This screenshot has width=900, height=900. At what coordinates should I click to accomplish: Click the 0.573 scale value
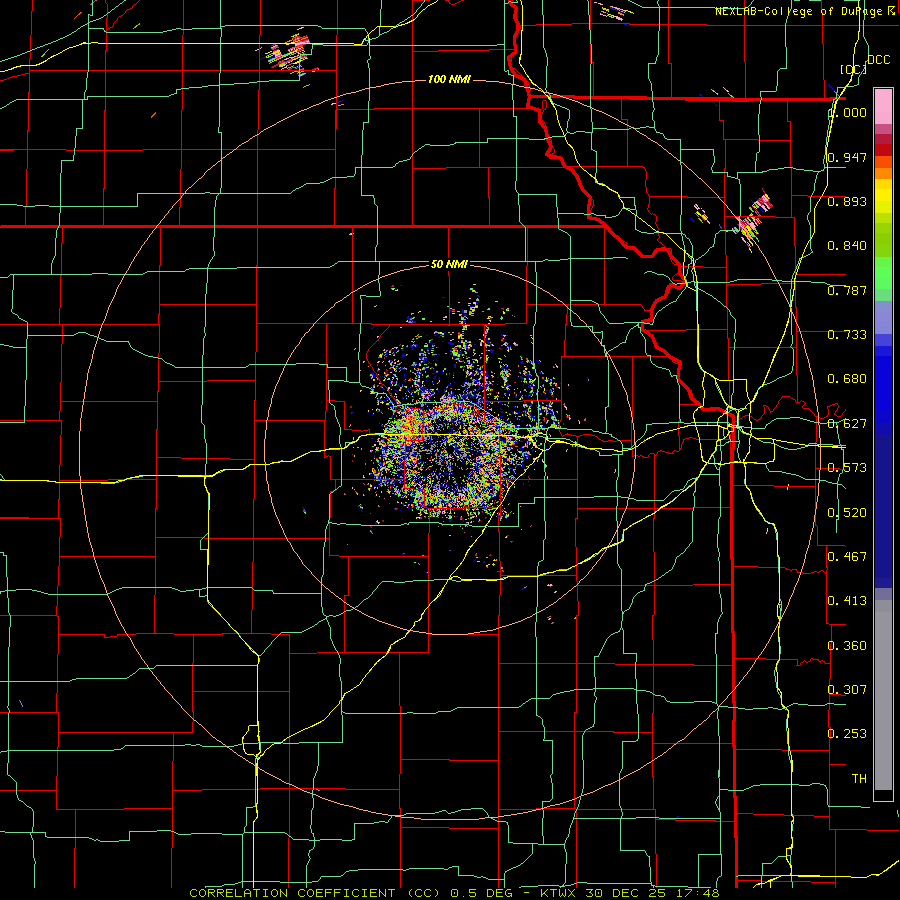[x=847, y=468]
